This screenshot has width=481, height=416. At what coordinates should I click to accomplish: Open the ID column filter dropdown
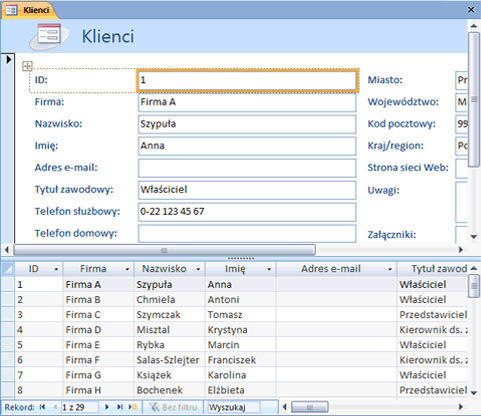coord(56,269)
